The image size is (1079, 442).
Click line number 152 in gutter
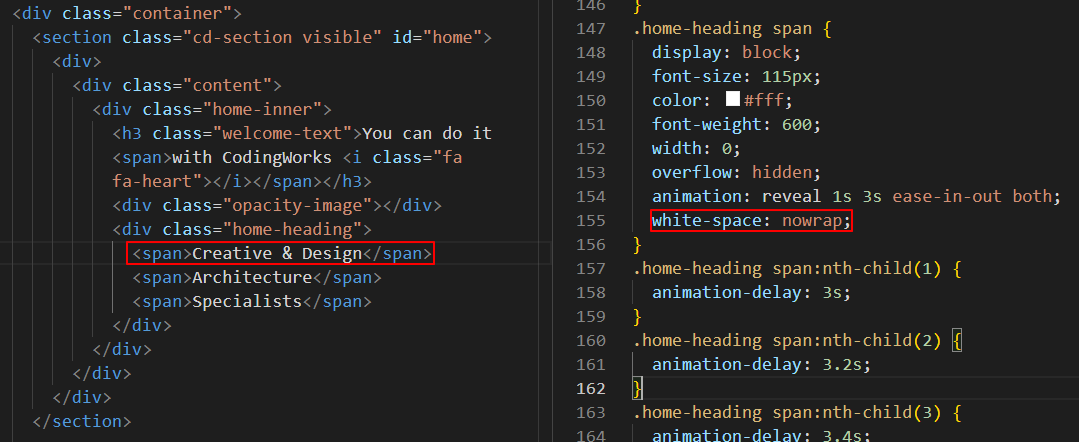[591, 148]
